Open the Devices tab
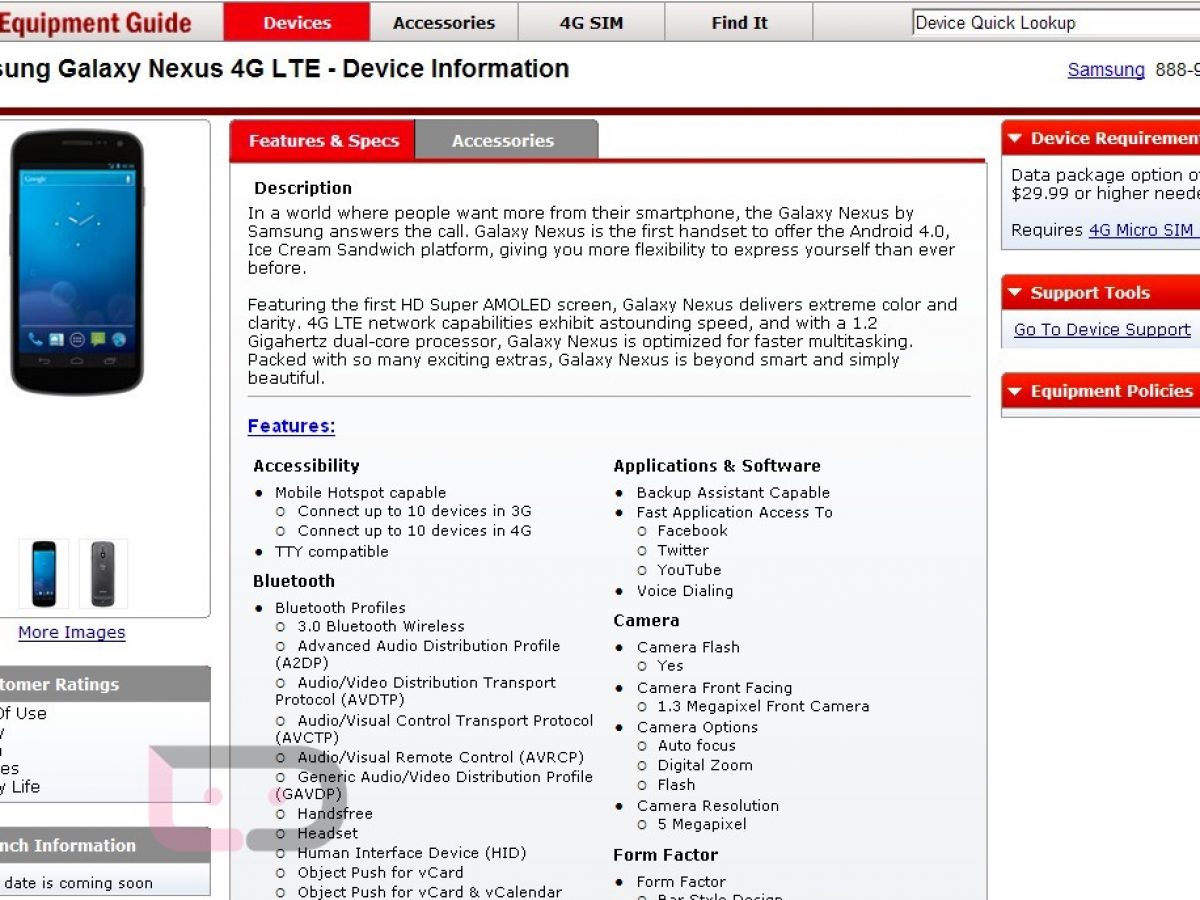Image resolution: width=1200 pixels, height=900 pixels. (297, 22)
